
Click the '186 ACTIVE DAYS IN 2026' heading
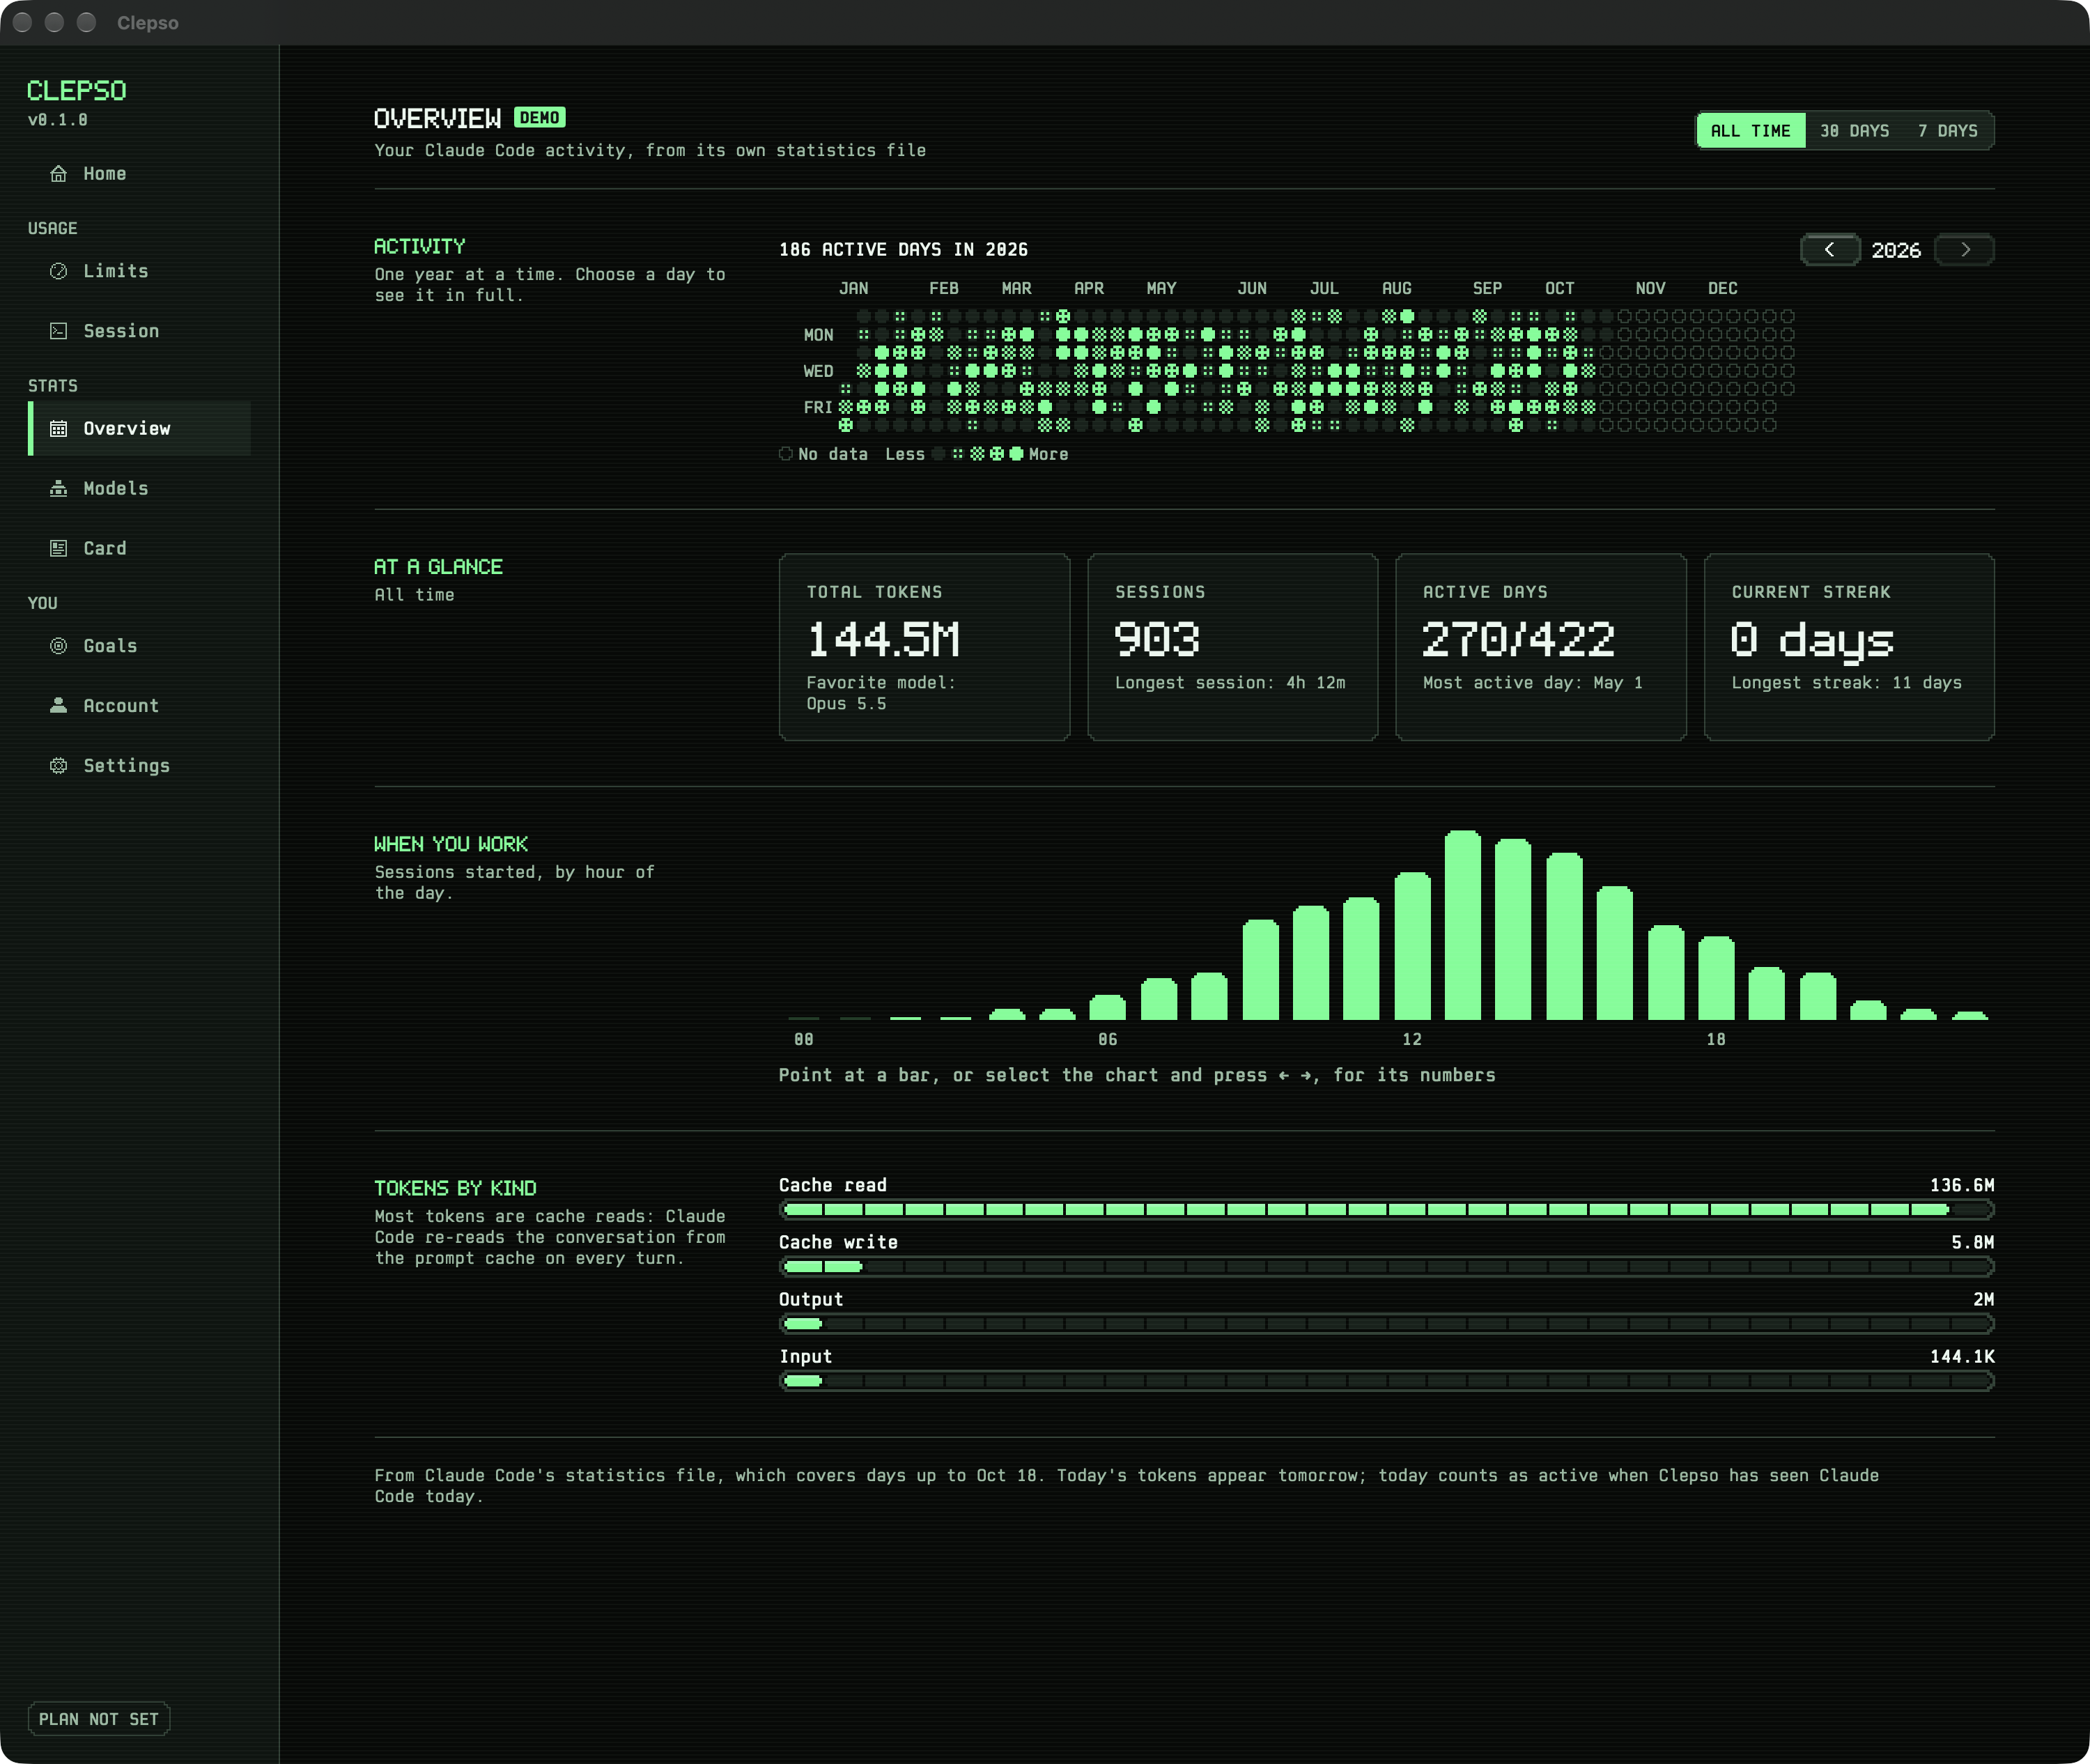tap(904, 250)
